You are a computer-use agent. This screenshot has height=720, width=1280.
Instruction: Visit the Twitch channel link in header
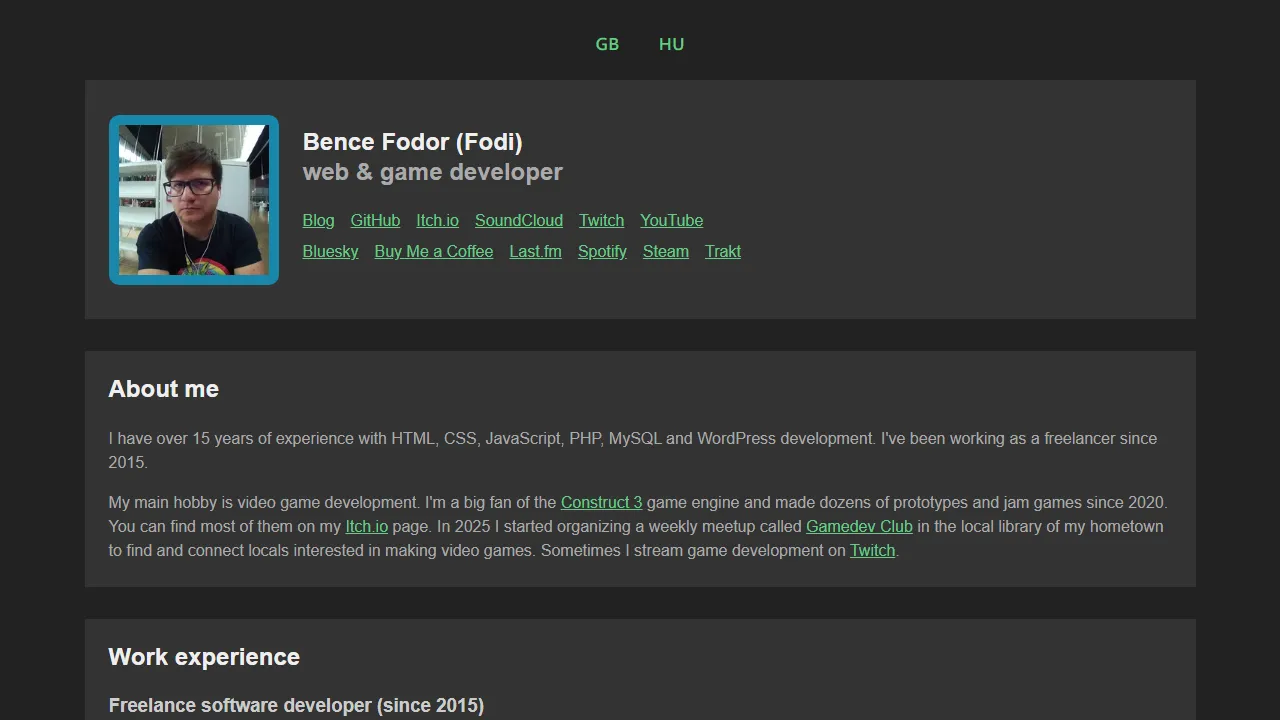pyautogui.click(x=601, y=220)
